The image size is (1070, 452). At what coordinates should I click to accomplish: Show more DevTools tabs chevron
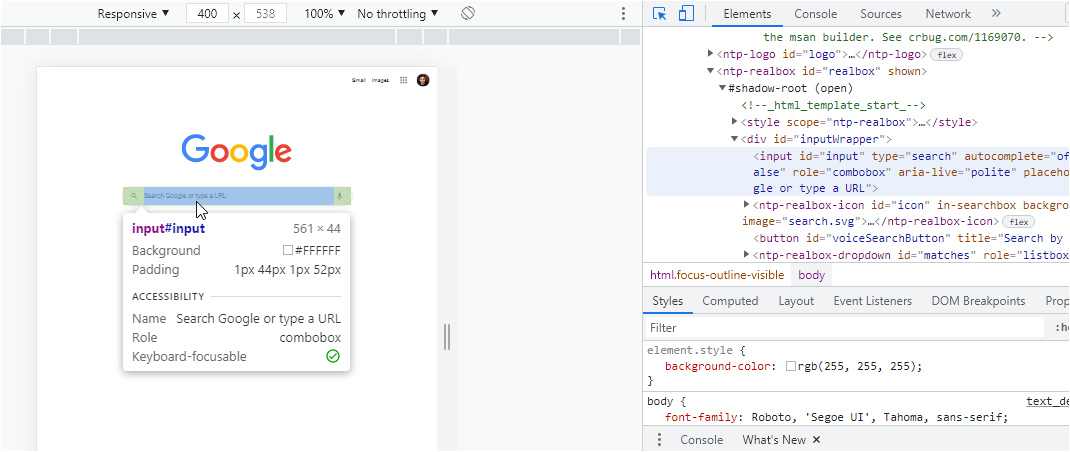click(x=996, y=14)
